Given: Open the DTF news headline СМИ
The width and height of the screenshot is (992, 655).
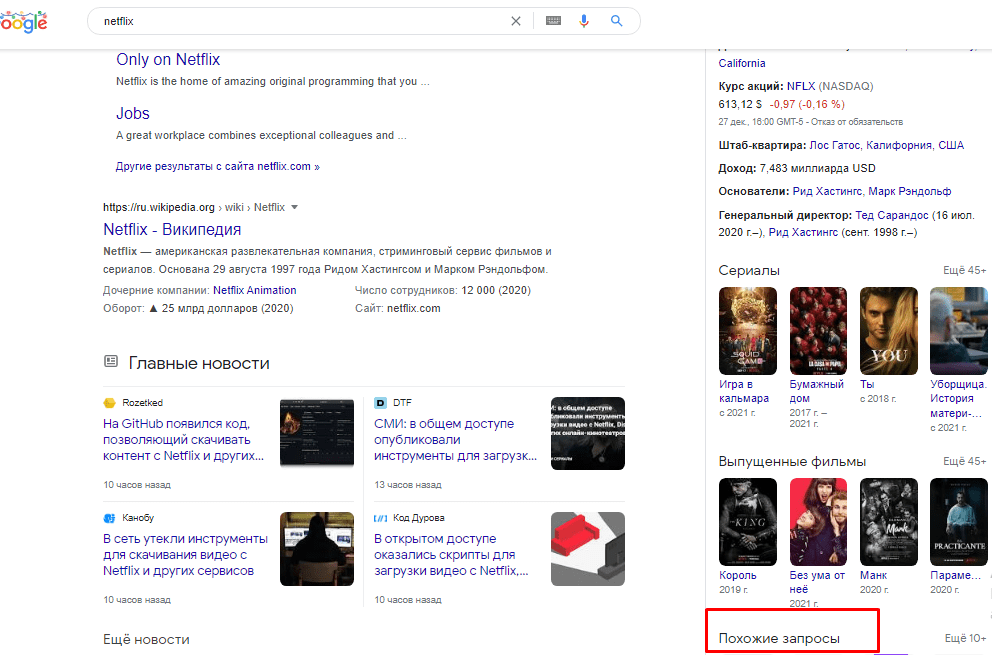Looking at the screenshot, I should [456, 440].
